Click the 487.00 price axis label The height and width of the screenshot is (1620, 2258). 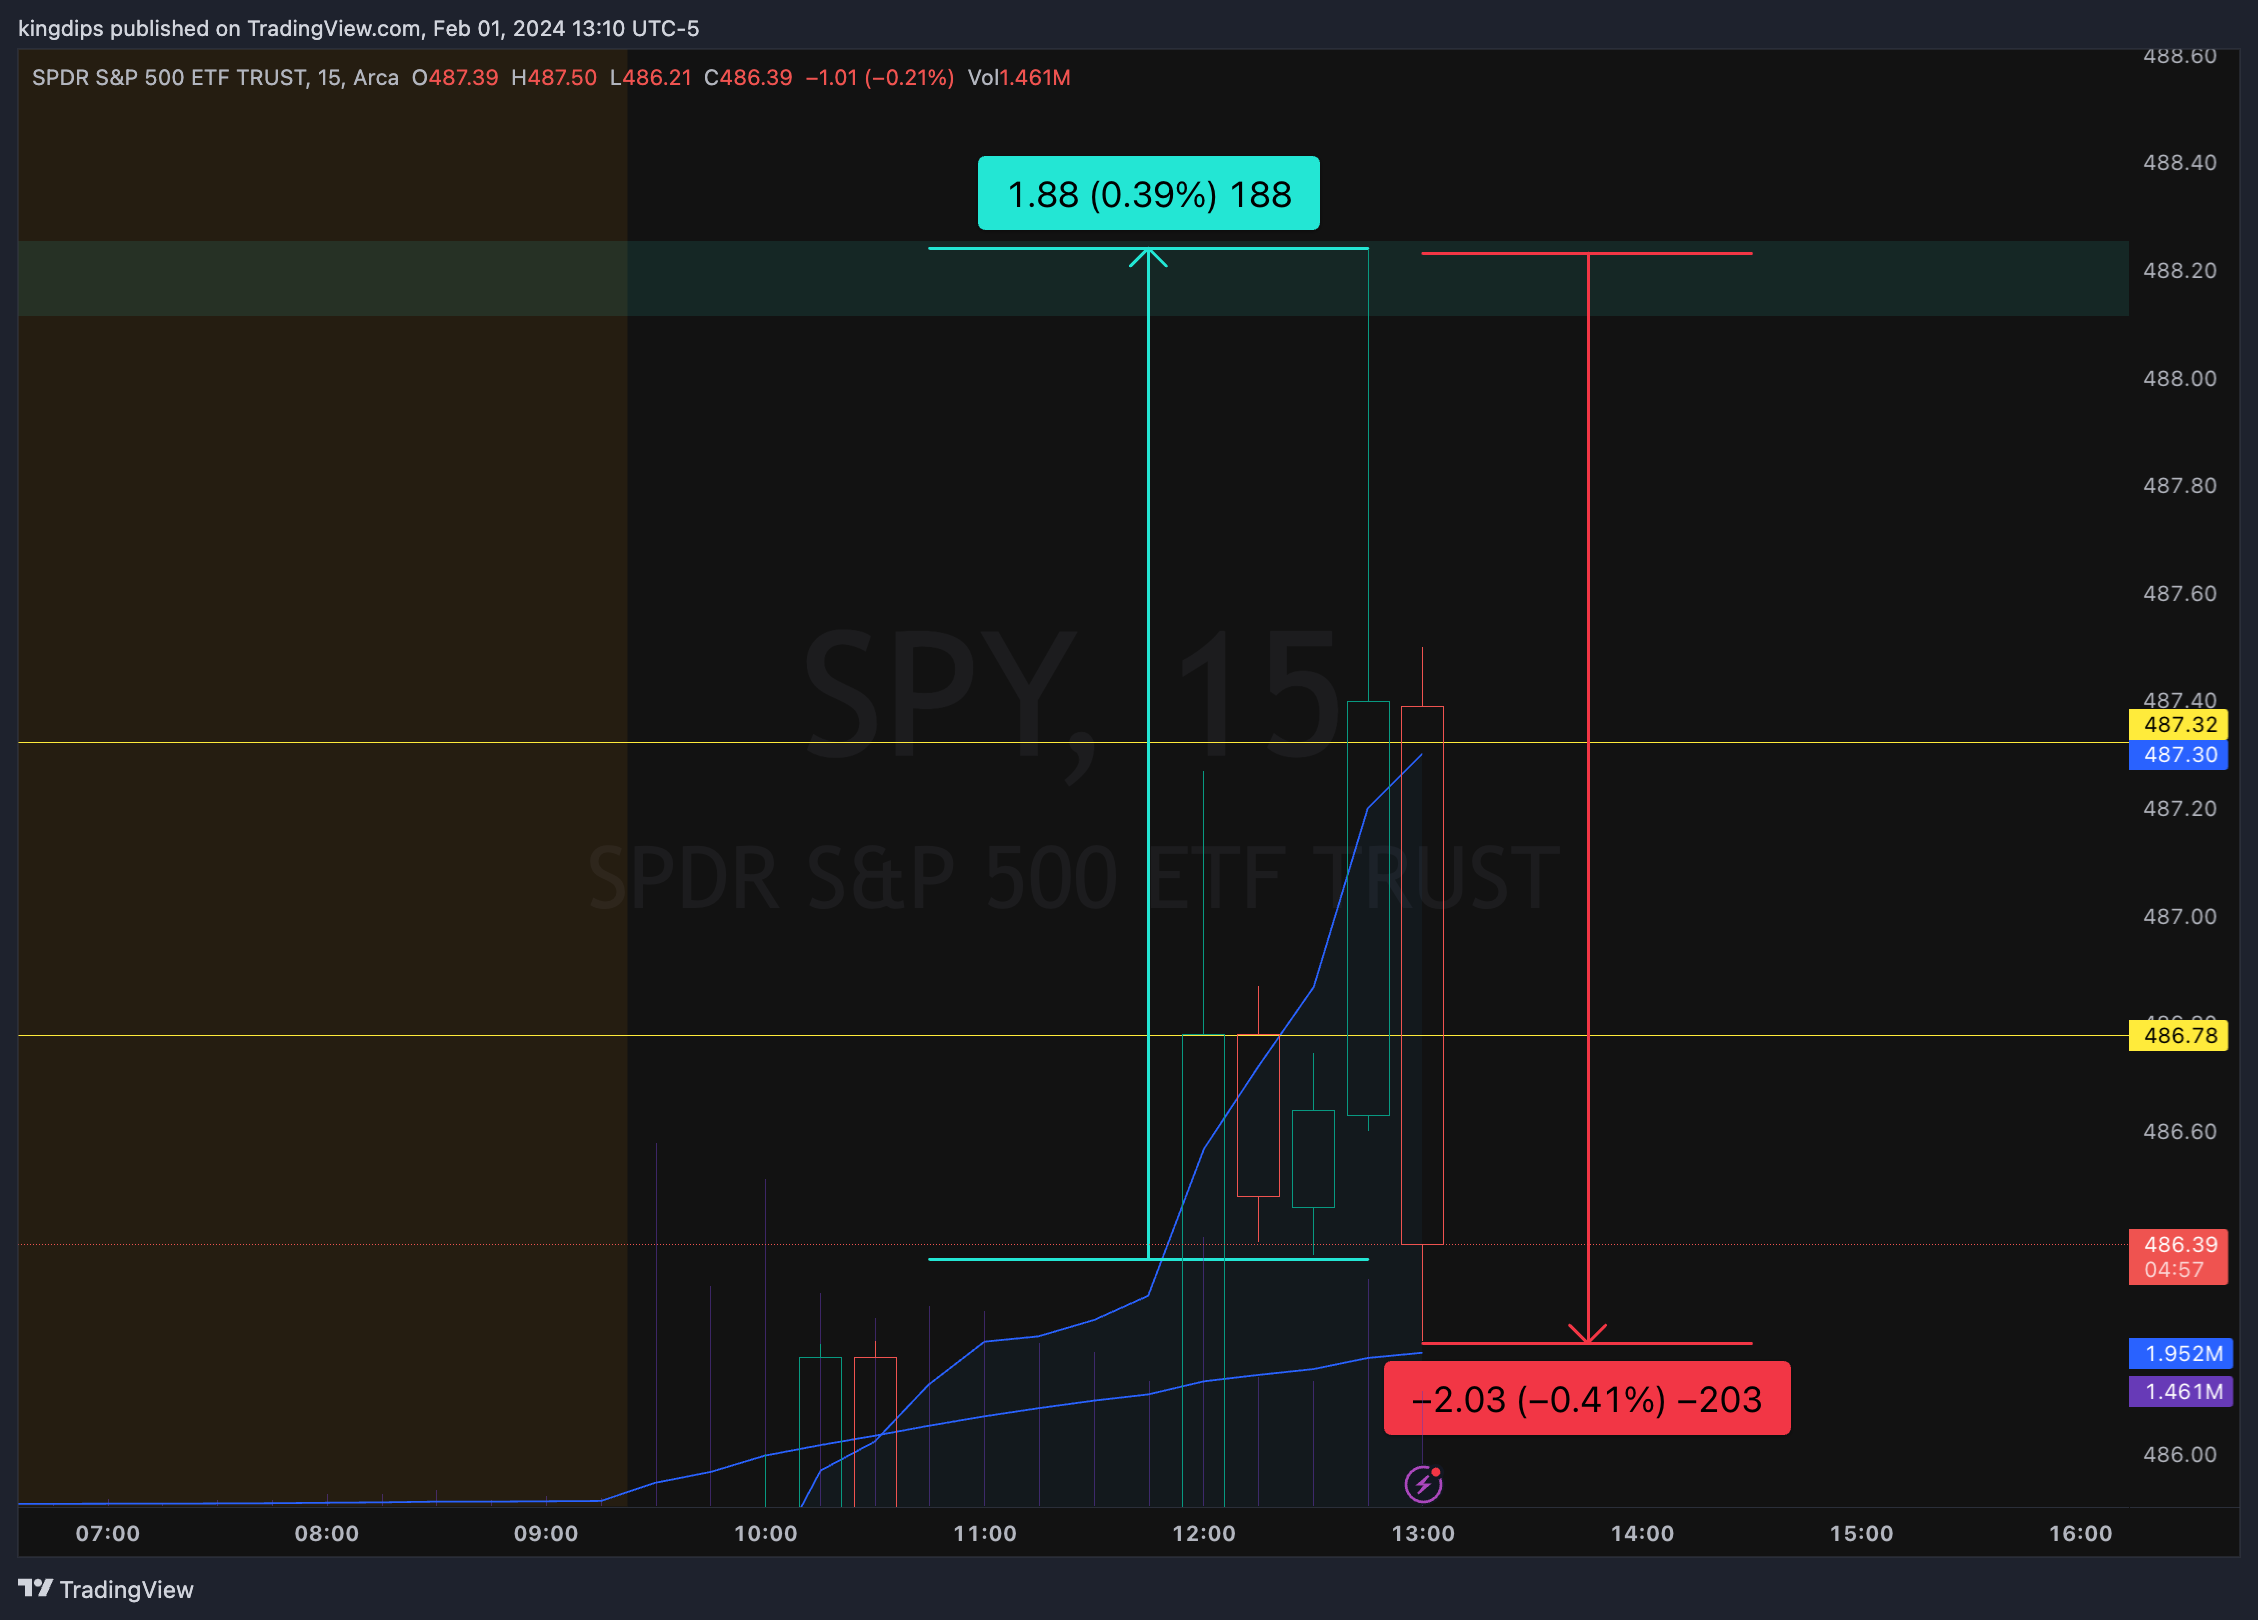[x=2179, y=916]
